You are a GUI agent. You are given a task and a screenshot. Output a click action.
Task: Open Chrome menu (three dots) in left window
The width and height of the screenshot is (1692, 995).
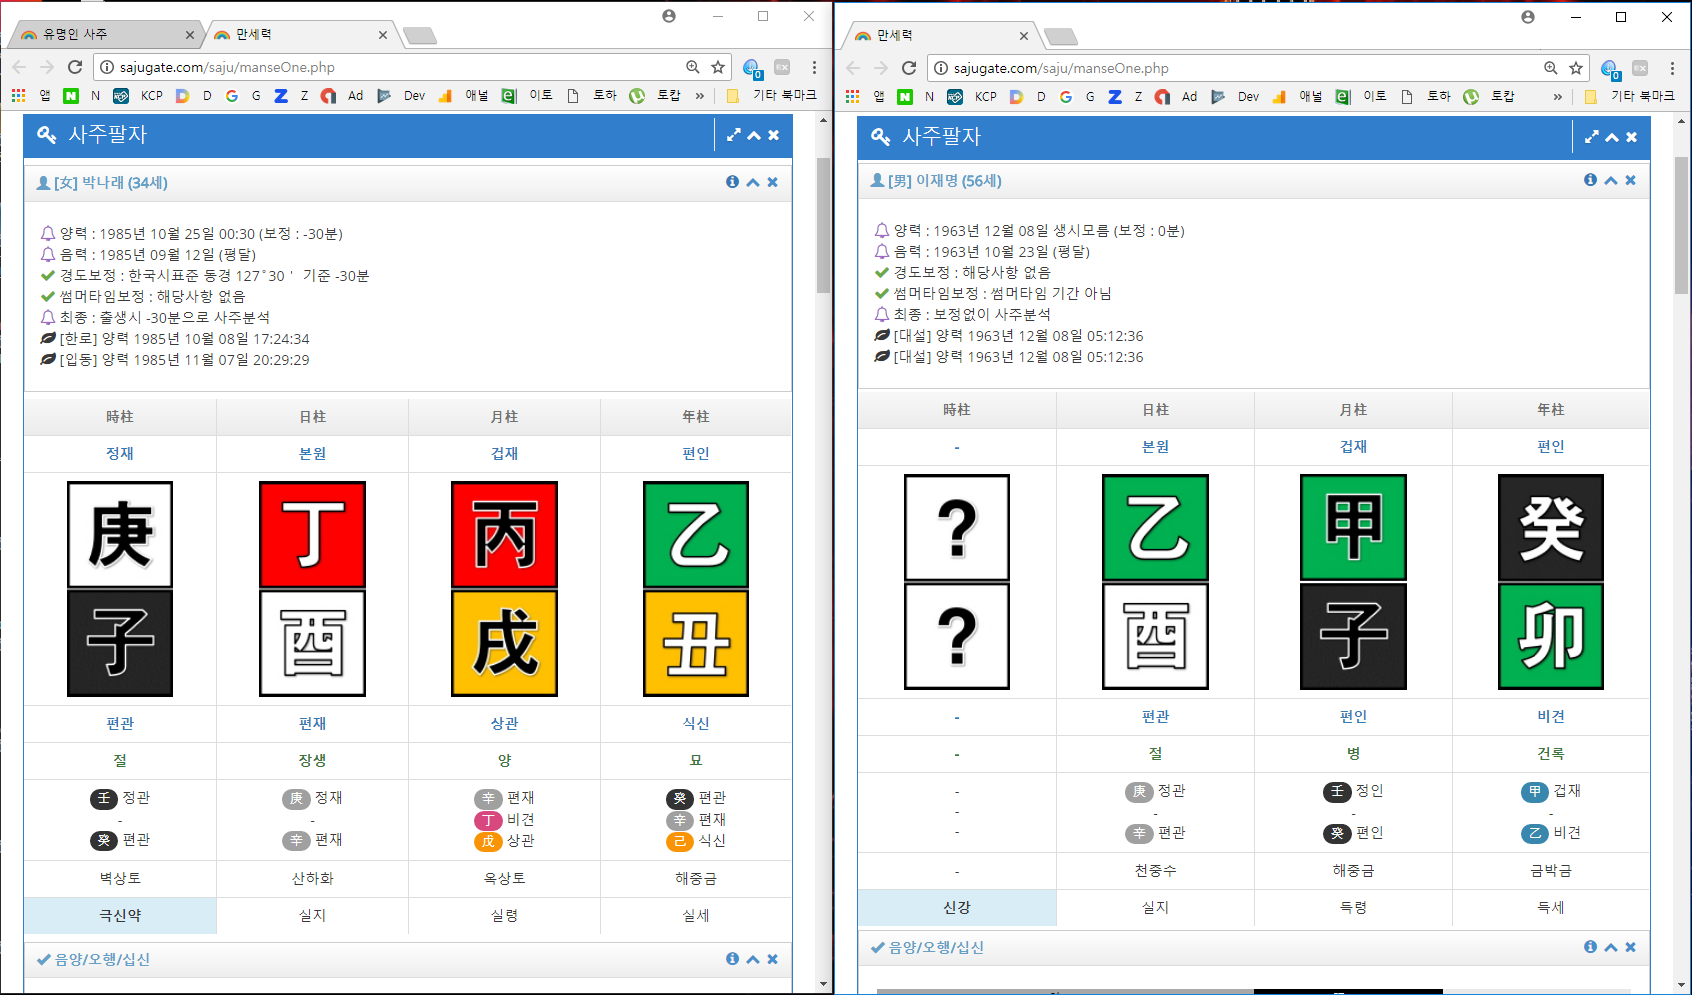point(814,67)
